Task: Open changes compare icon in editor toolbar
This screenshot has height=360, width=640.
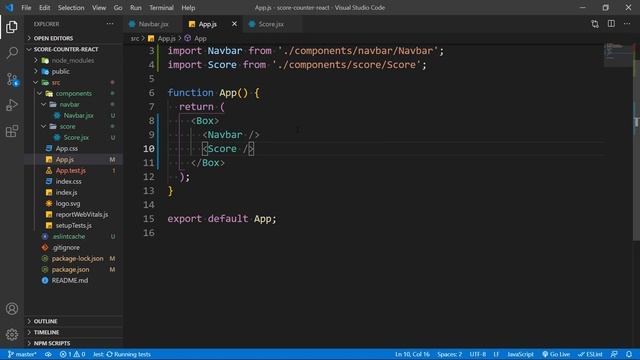Action: coord(595,24)
